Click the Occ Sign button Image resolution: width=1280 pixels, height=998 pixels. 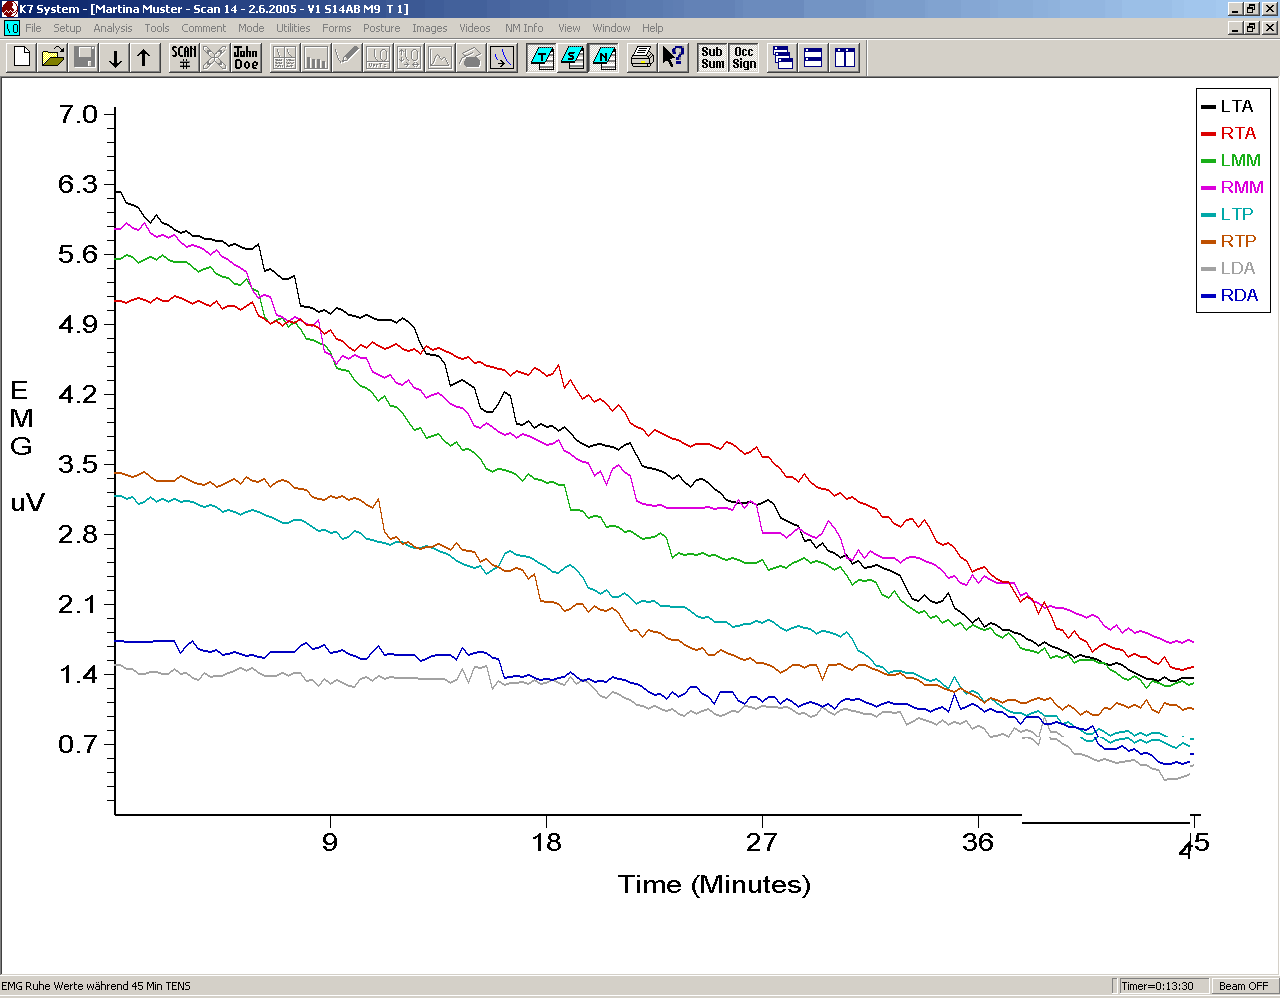click(744, 58)
